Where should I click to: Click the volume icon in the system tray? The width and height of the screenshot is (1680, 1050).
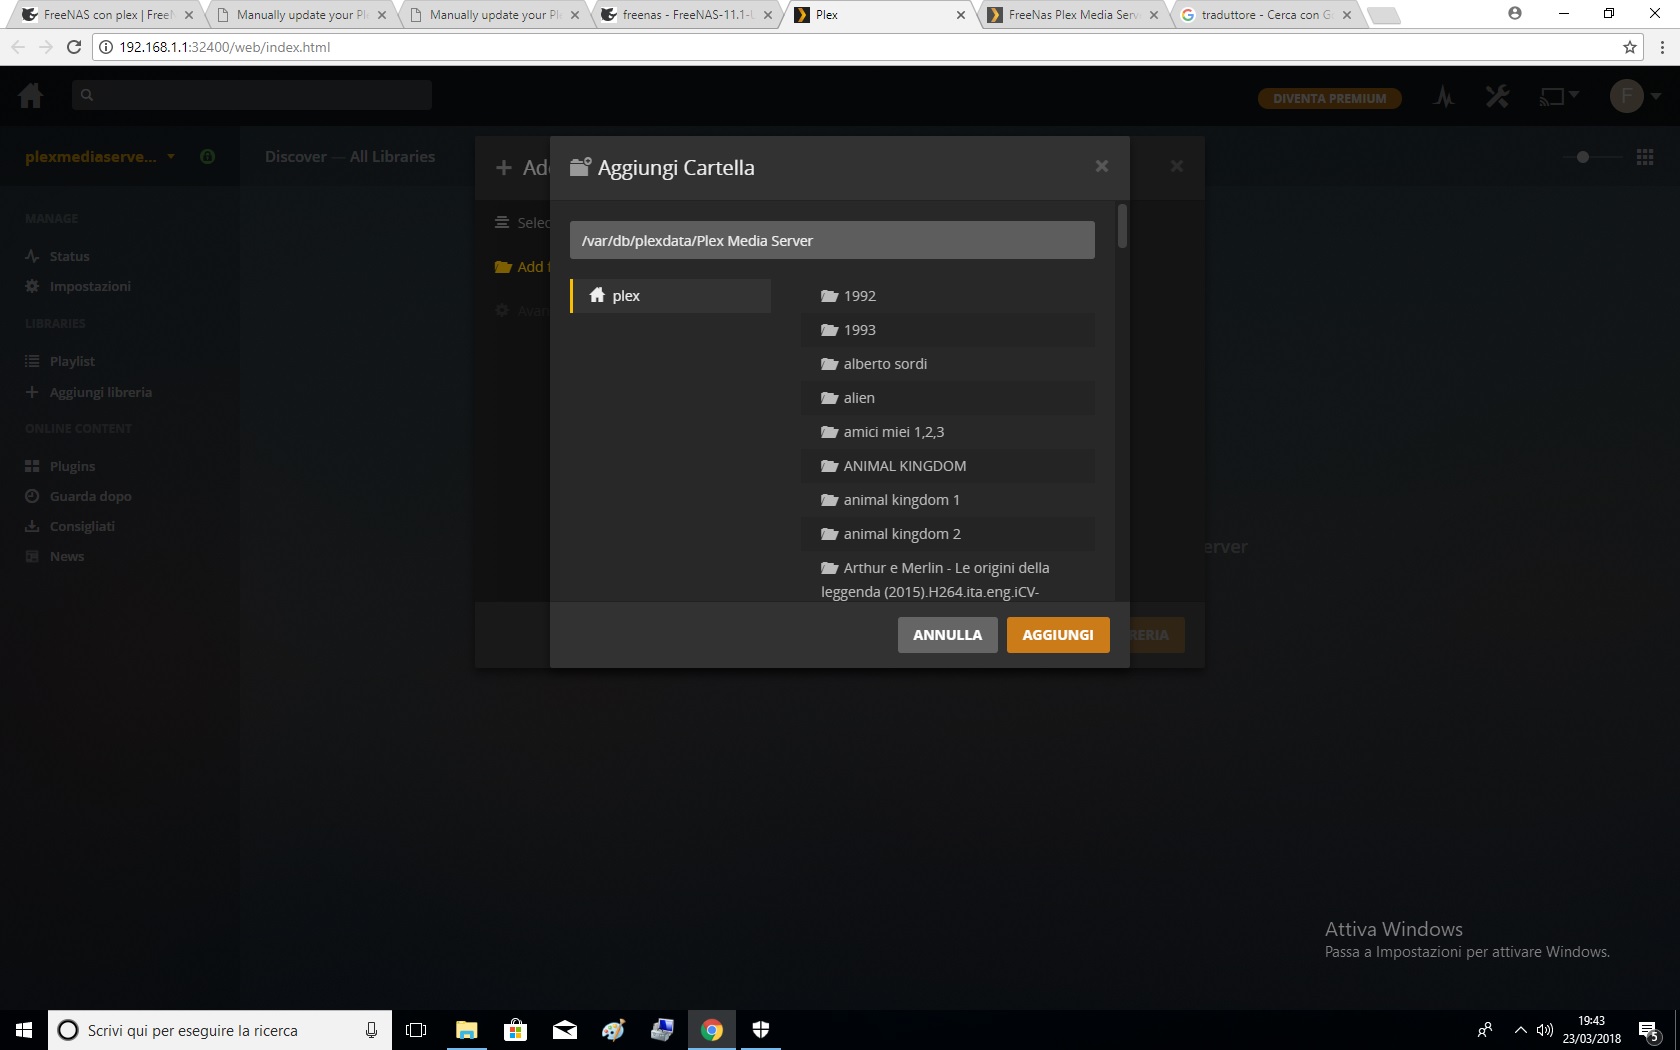click(x=1545, y=1030)
